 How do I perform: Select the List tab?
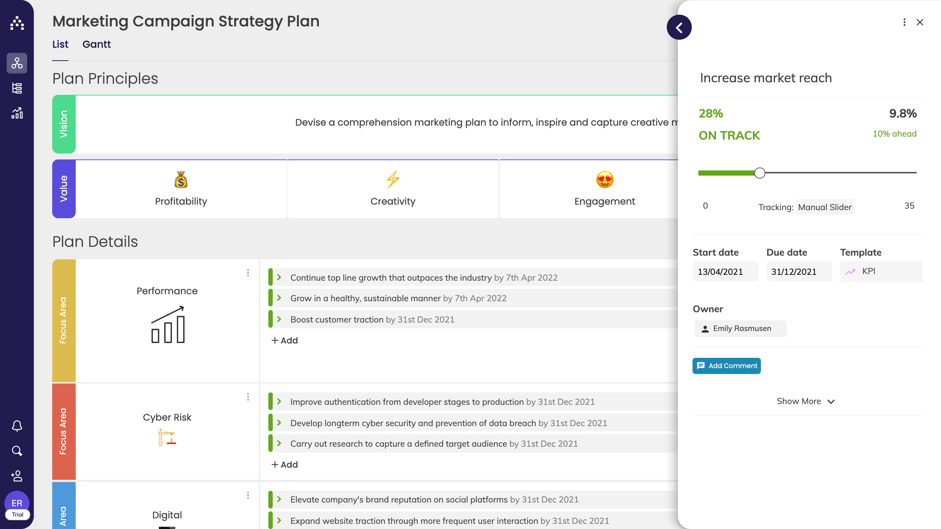point(60,44)
